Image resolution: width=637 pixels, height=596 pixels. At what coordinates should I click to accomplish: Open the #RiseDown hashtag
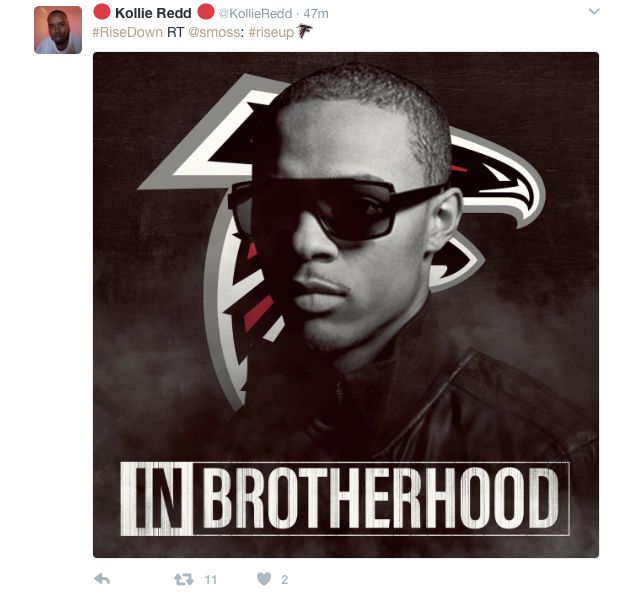(128, 32)
